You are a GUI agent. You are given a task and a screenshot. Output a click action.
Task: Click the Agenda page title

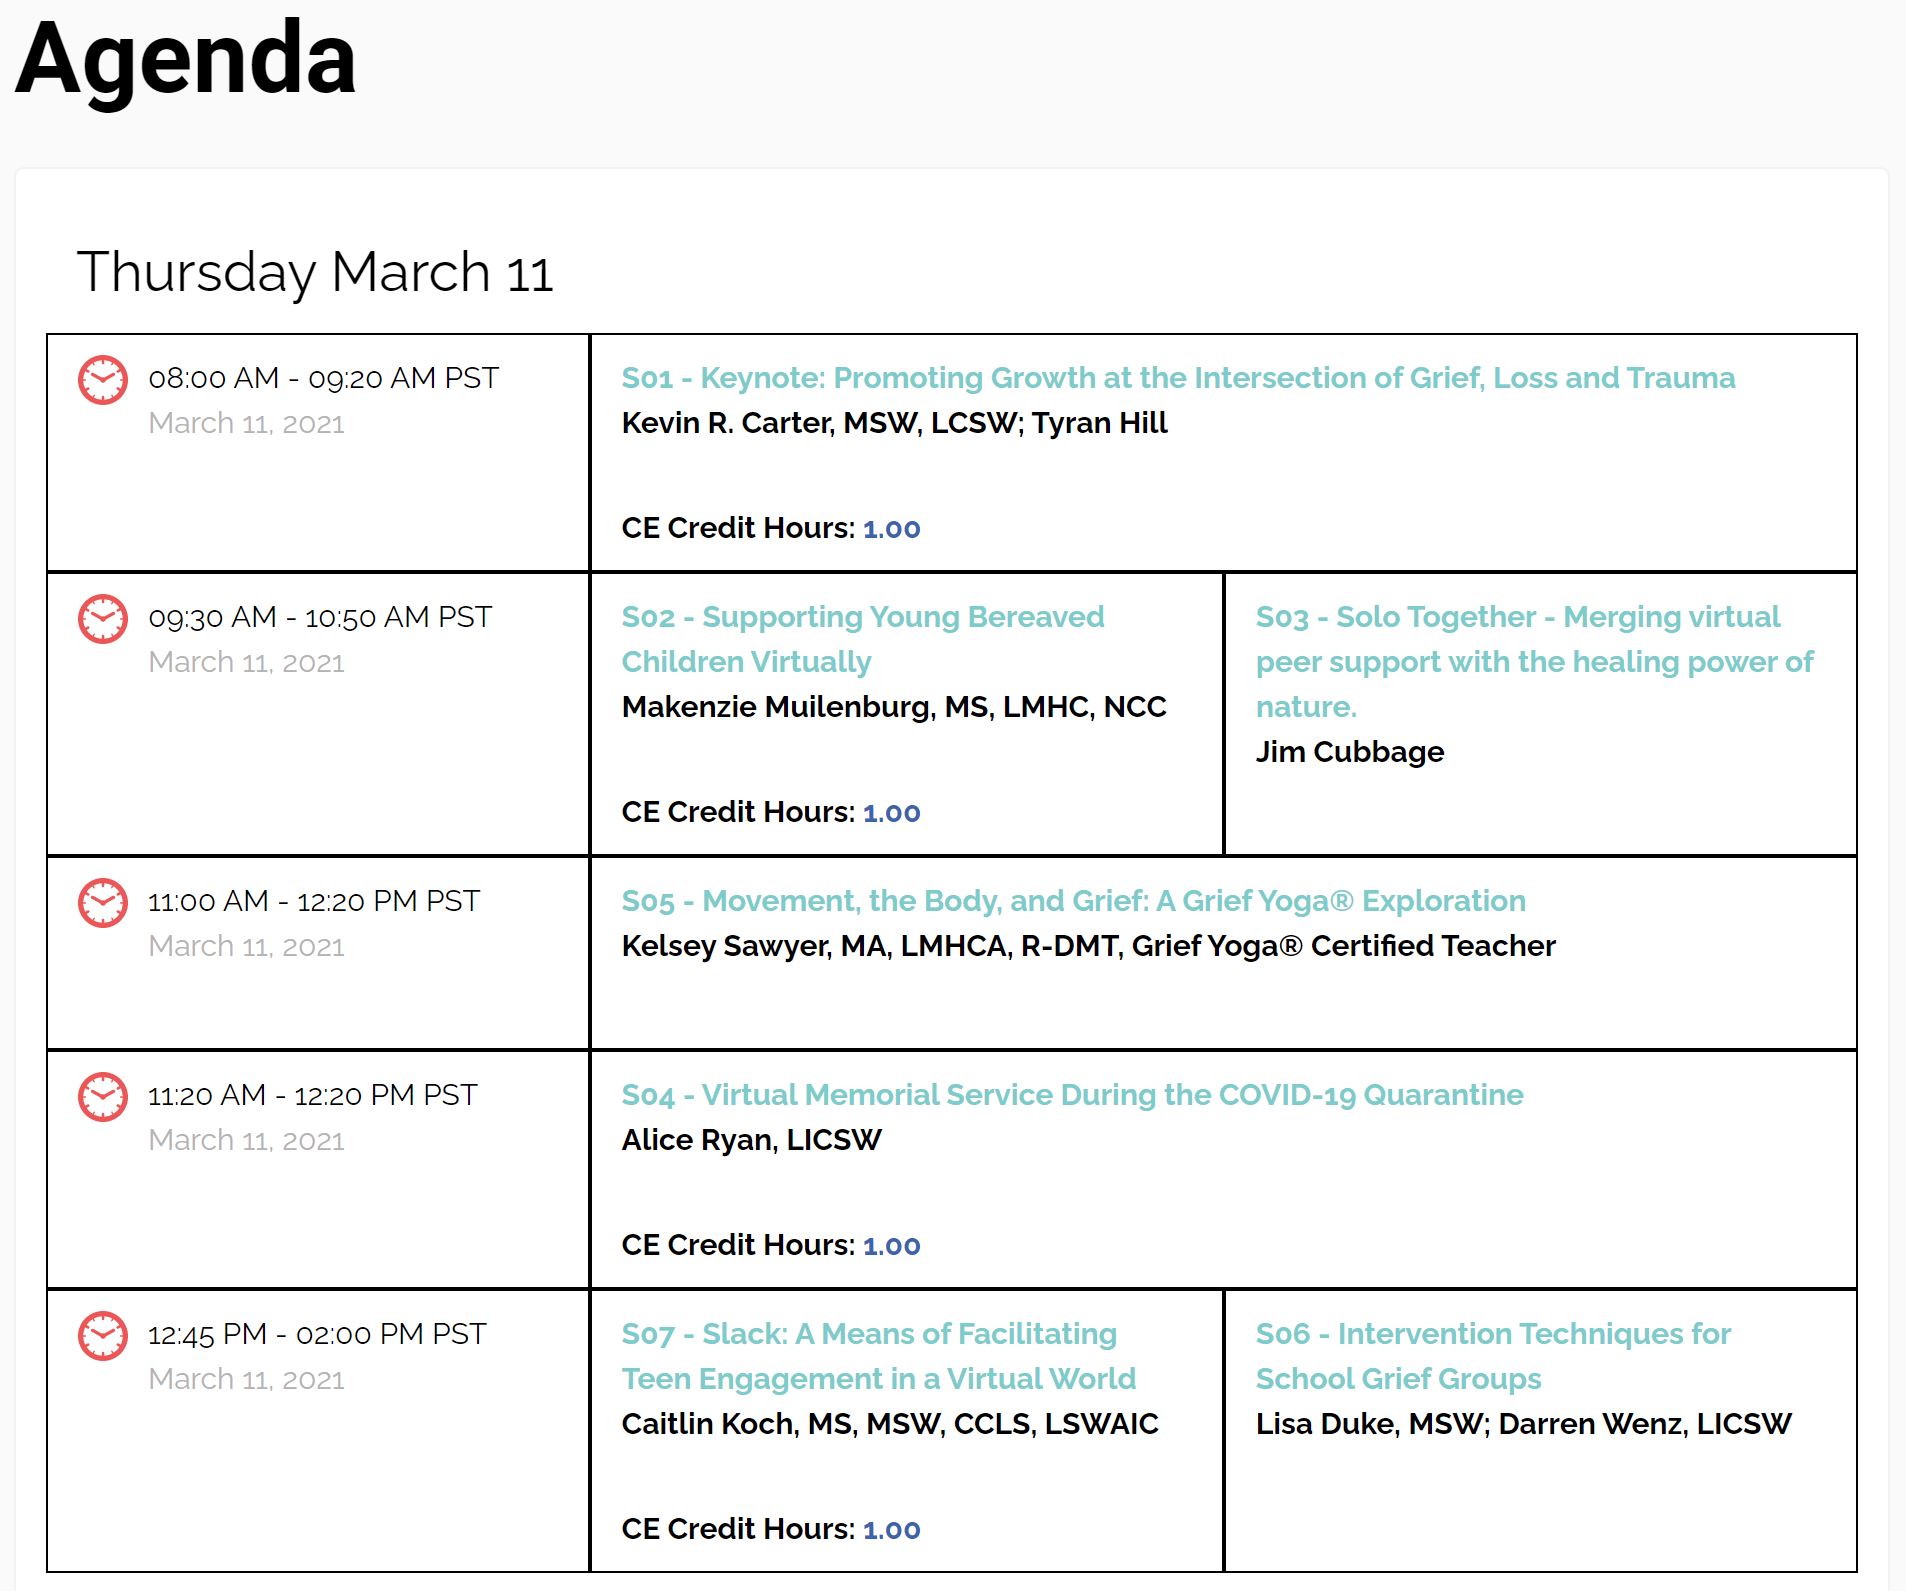[x=186, y=60]
